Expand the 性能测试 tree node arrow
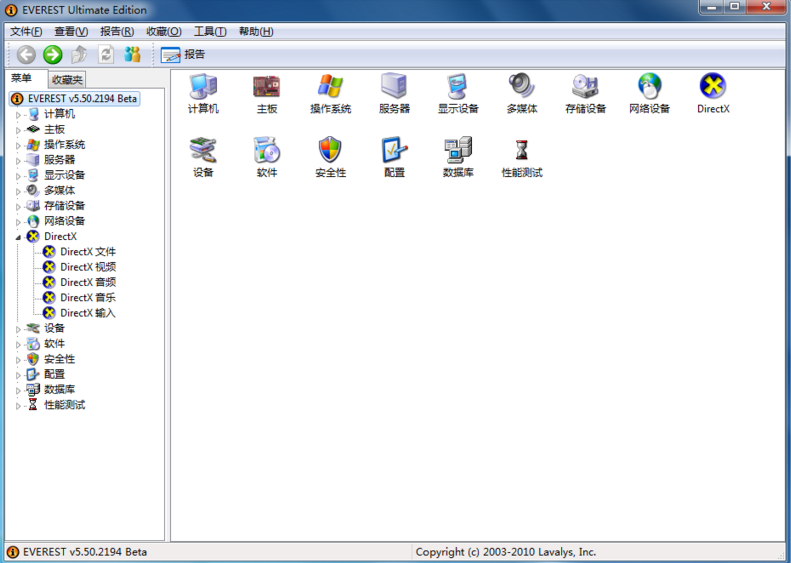The height and width of the screenshot is (563, 791). click(x=18, y=406)
